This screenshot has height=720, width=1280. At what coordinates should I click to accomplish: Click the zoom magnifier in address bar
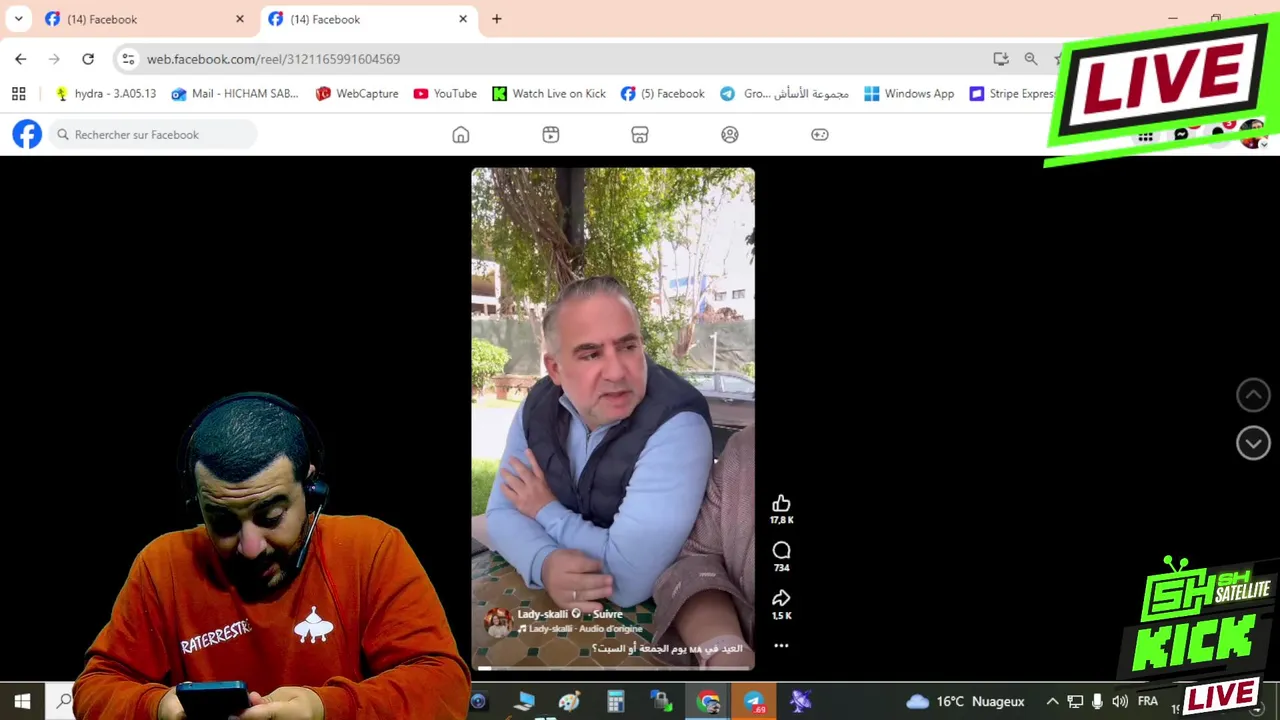(x=1031, y=59)
